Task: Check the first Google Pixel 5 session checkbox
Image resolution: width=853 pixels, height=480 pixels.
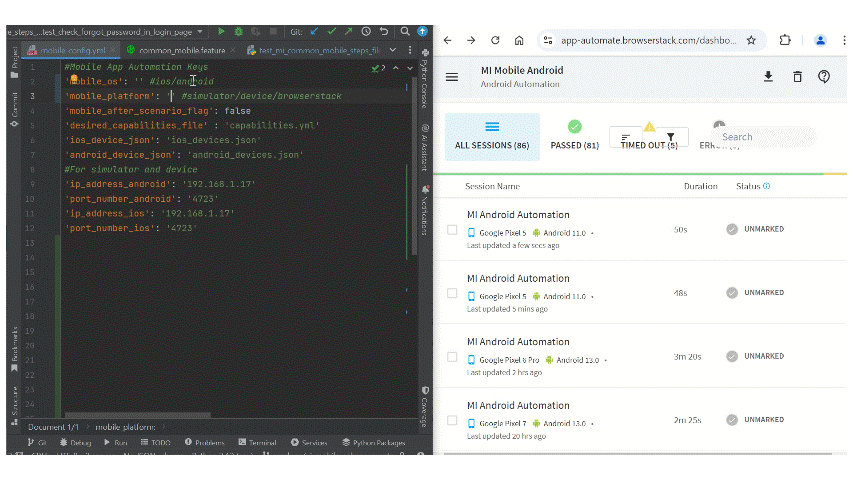Action: pos(452,230)
